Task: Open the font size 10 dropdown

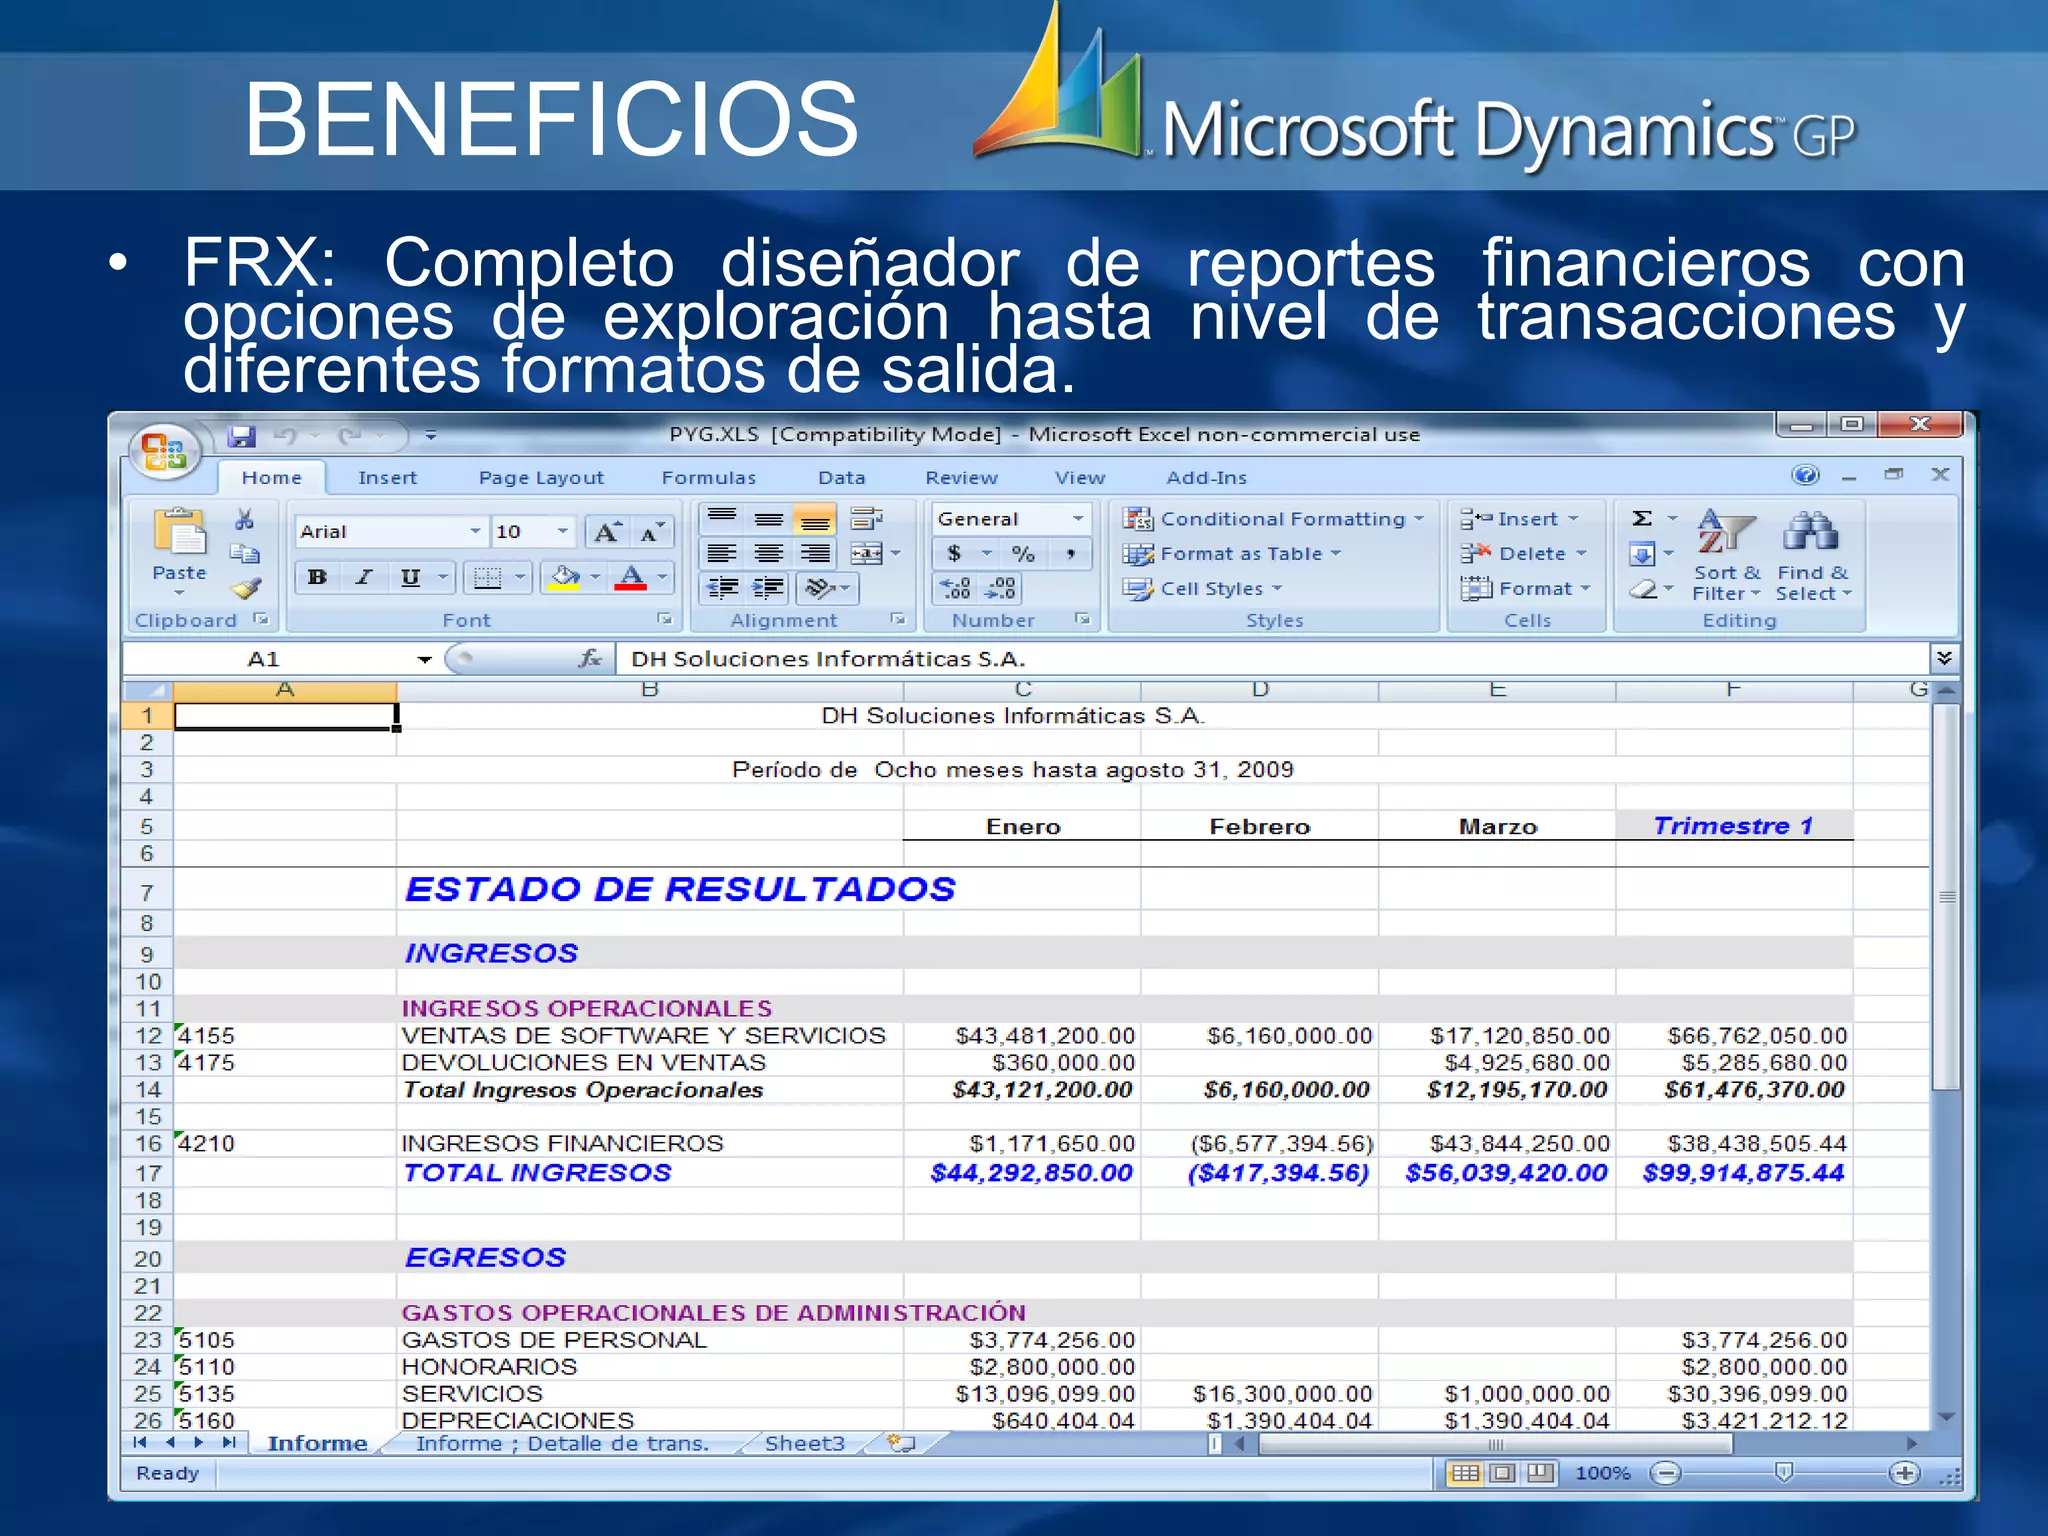Action: click(x=563, y=531)
